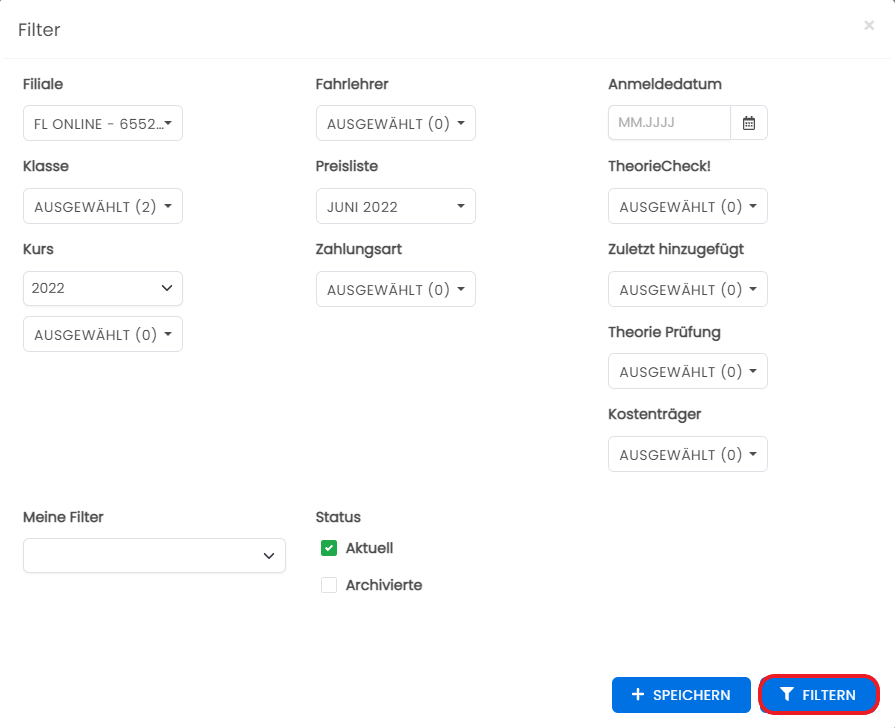Open the Fahrlehrer dropdown
This screenshot has height=728, width=895.
[396, 123]
